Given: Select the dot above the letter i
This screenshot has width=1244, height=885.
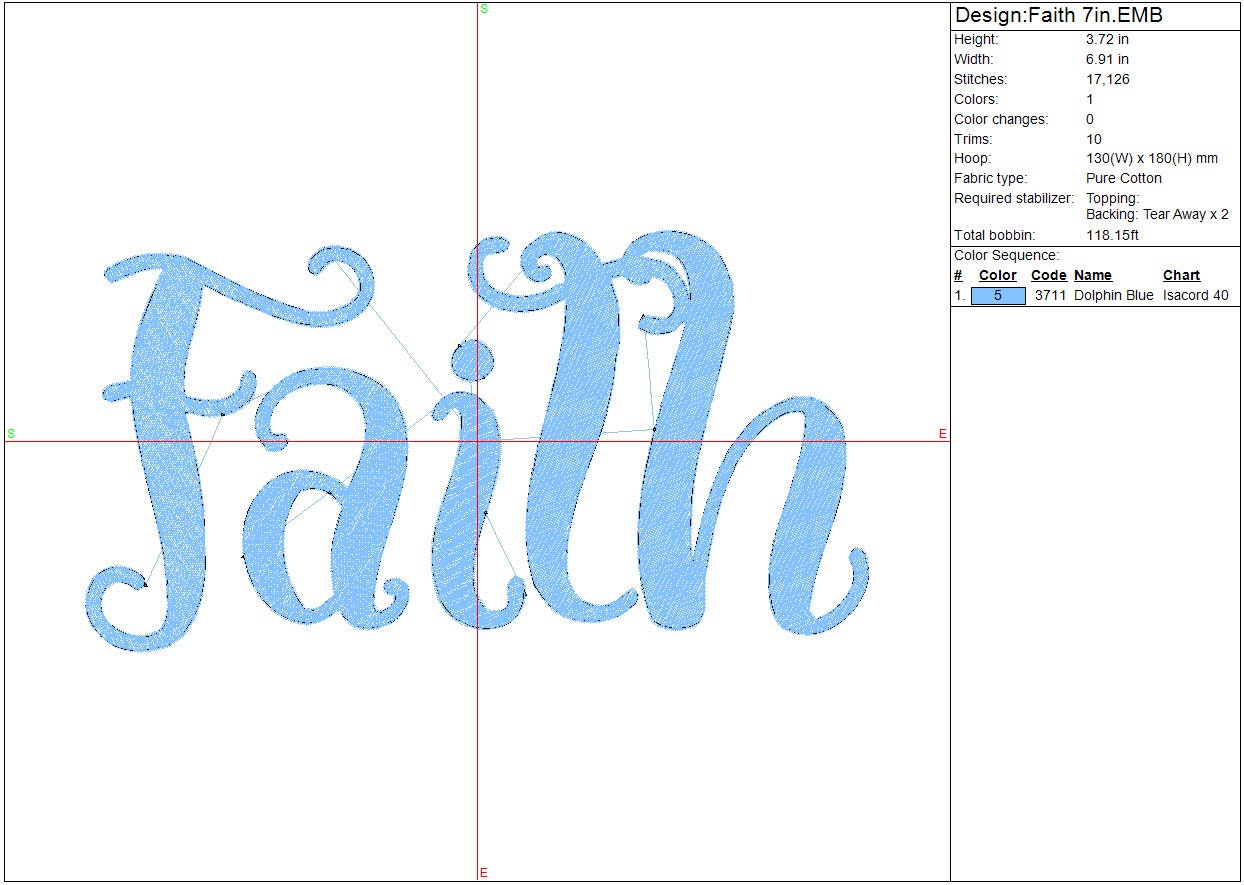Looking at the screenshot, I should coord(474,361).
